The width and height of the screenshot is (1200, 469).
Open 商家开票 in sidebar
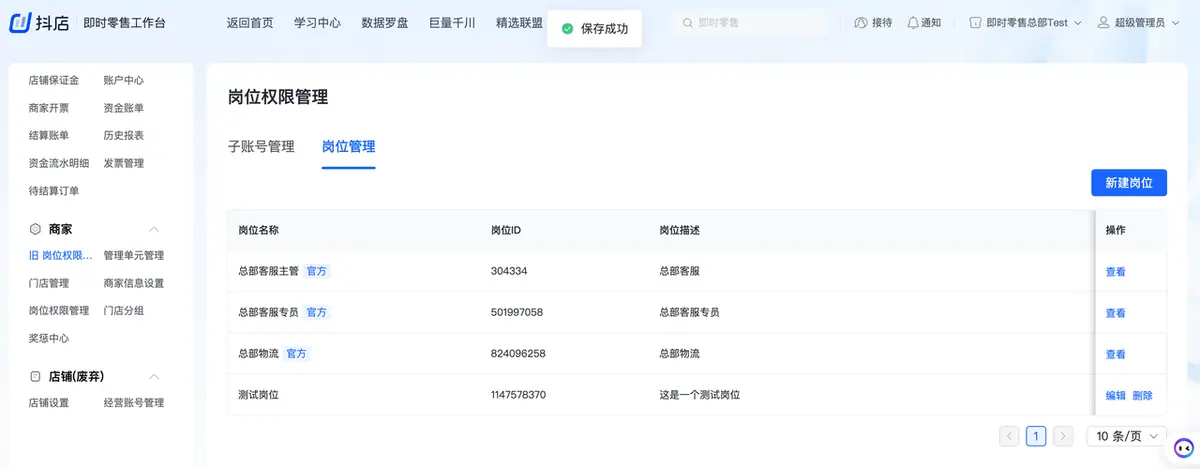[49, 108]
